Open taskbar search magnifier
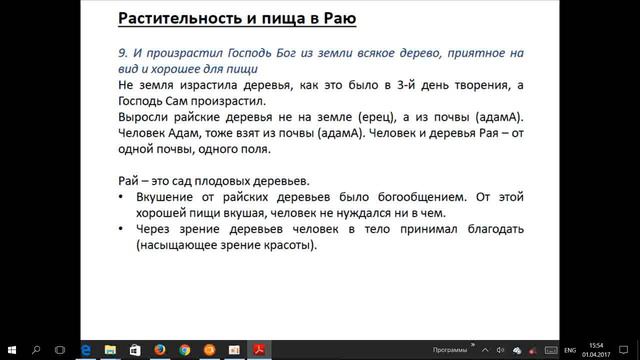The width and height of the screenshot is (640, 360). click(x=36, y=350)
